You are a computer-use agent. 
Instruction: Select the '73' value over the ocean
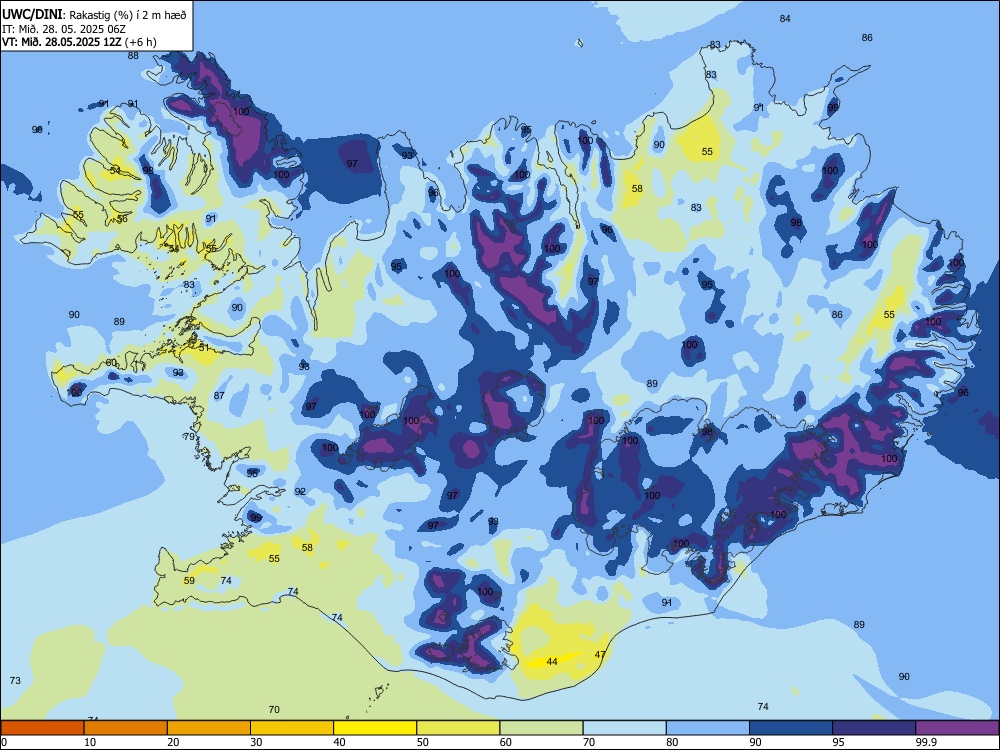pyautogui.click(x=15, y=680)
